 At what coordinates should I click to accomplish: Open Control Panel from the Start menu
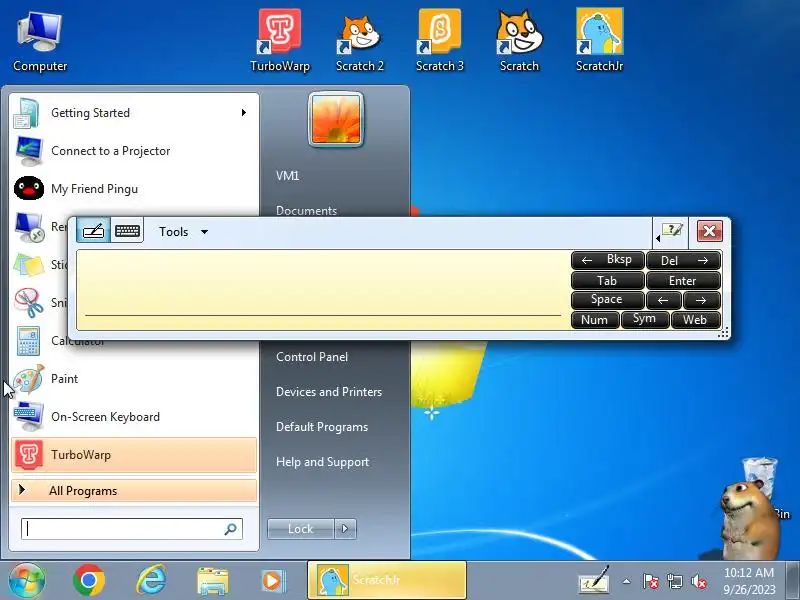tap(312, 357)
